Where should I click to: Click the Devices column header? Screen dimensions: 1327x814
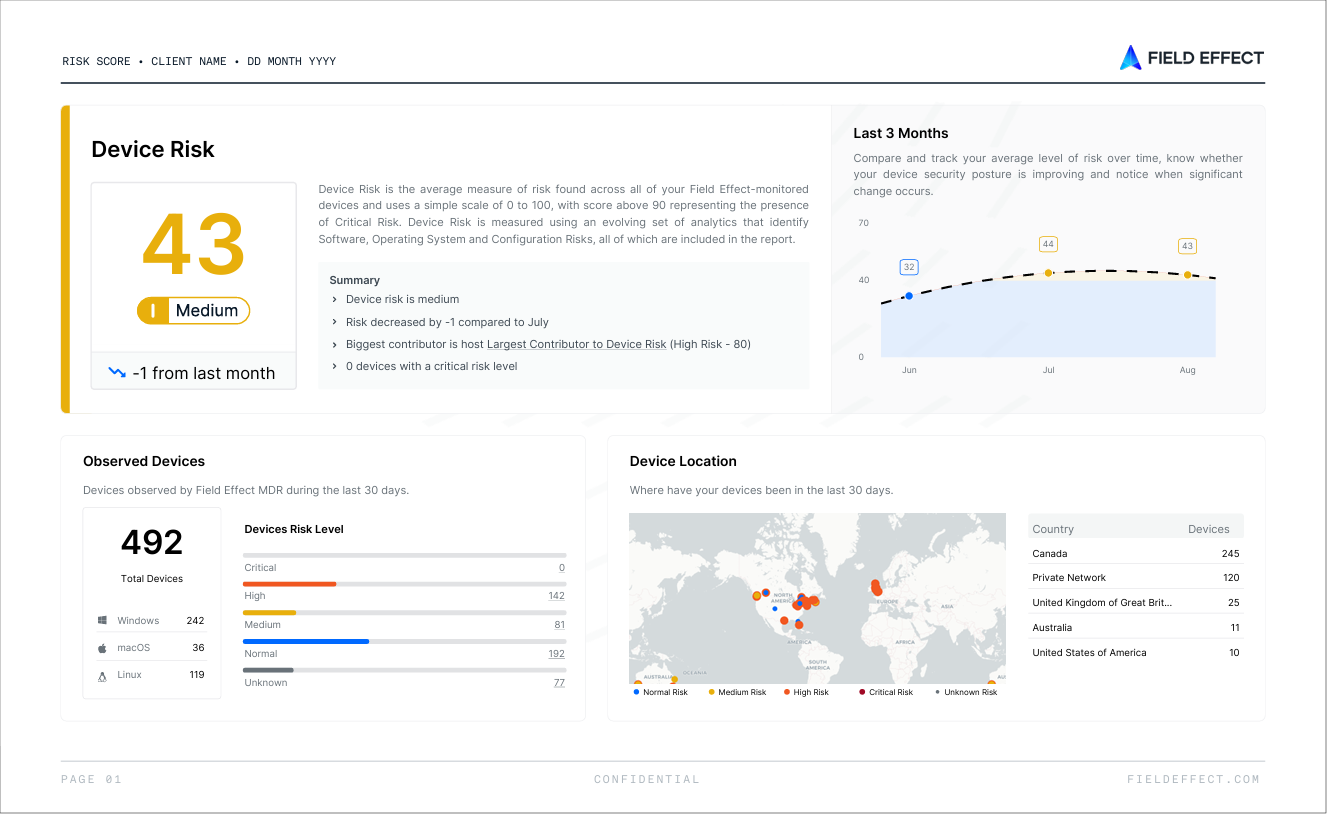tap(1208, 529)
